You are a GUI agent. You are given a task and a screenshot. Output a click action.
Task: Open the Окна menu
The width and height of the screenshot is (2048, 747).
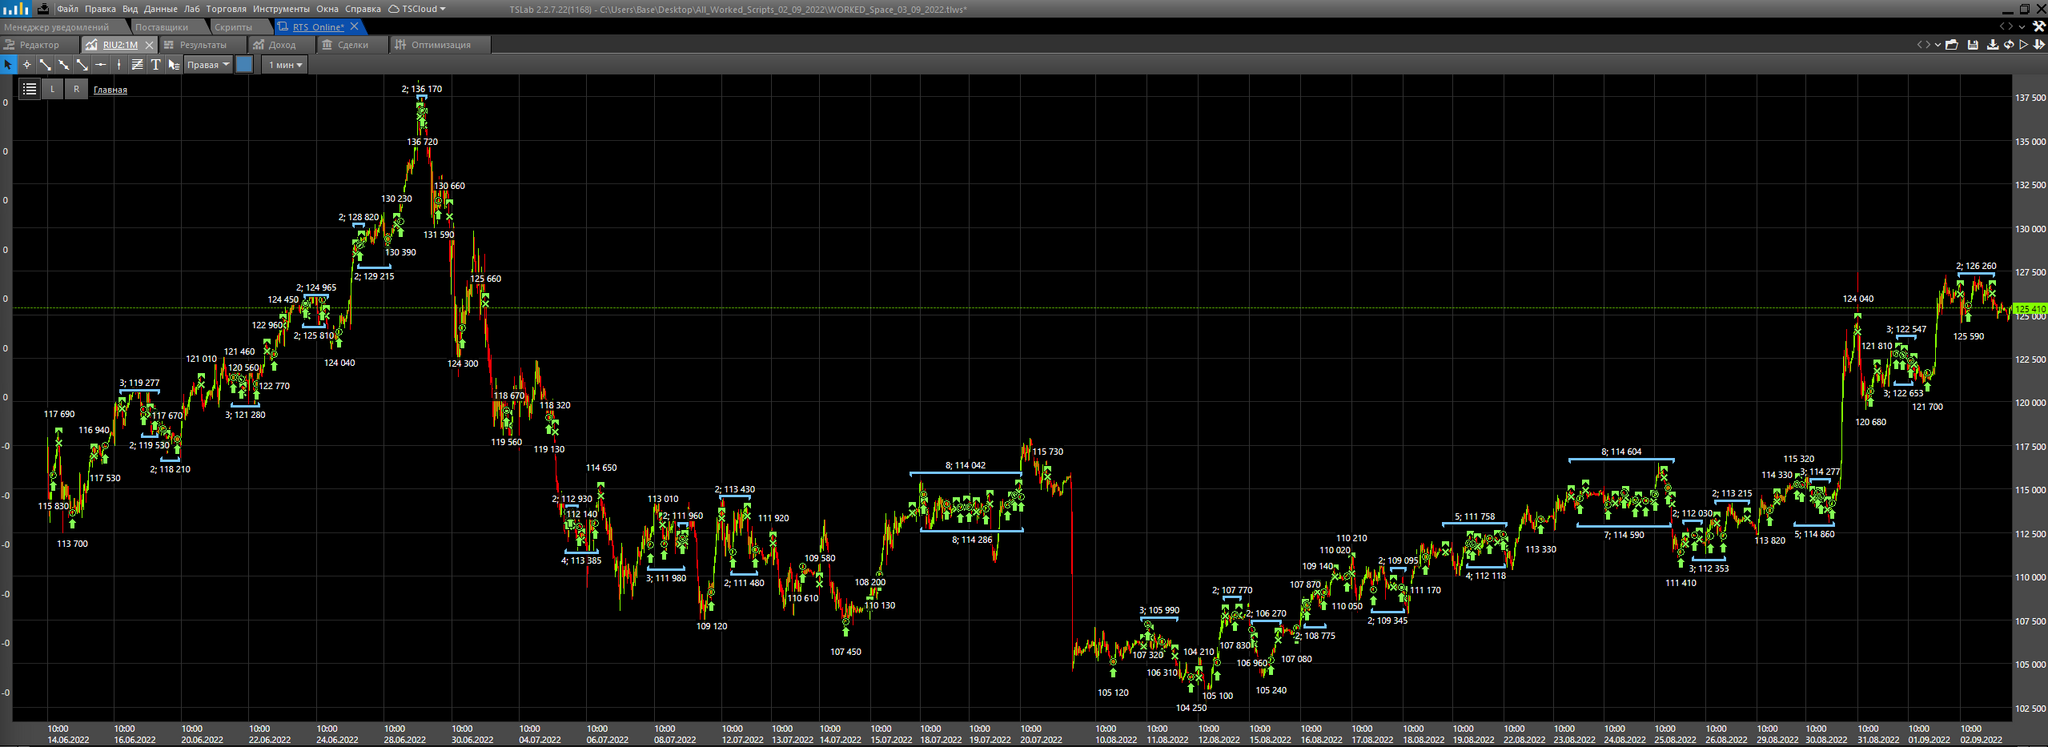click(327, 9)
